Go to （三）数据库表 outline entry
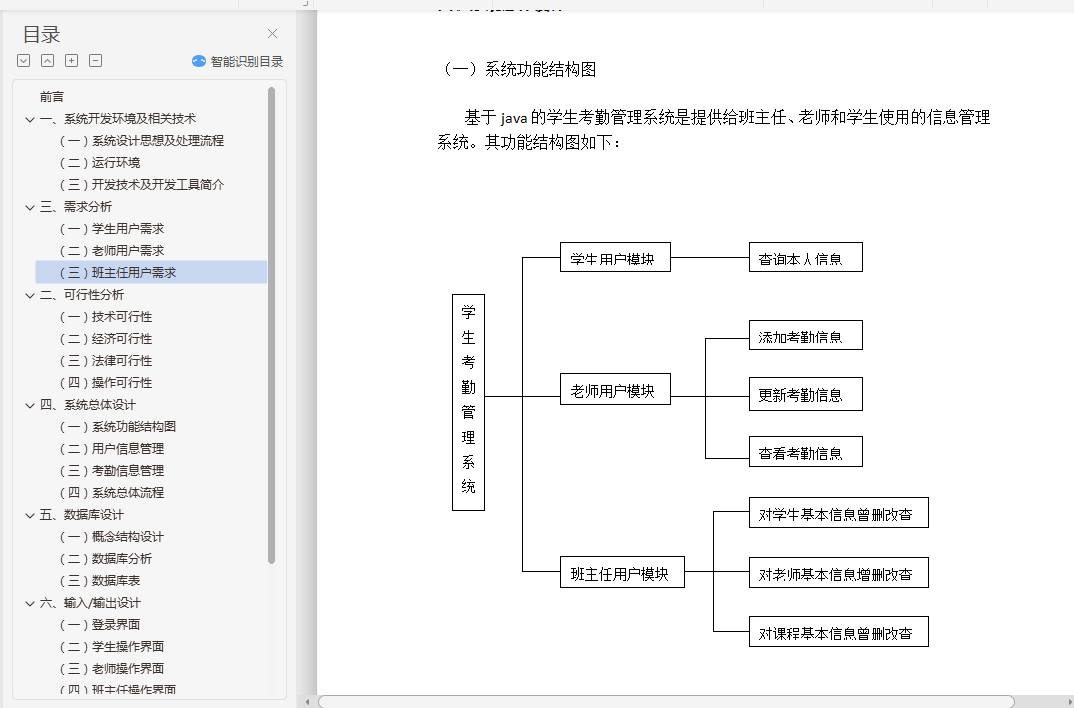Screen dimensions: 1074x708 click(100, 580)
